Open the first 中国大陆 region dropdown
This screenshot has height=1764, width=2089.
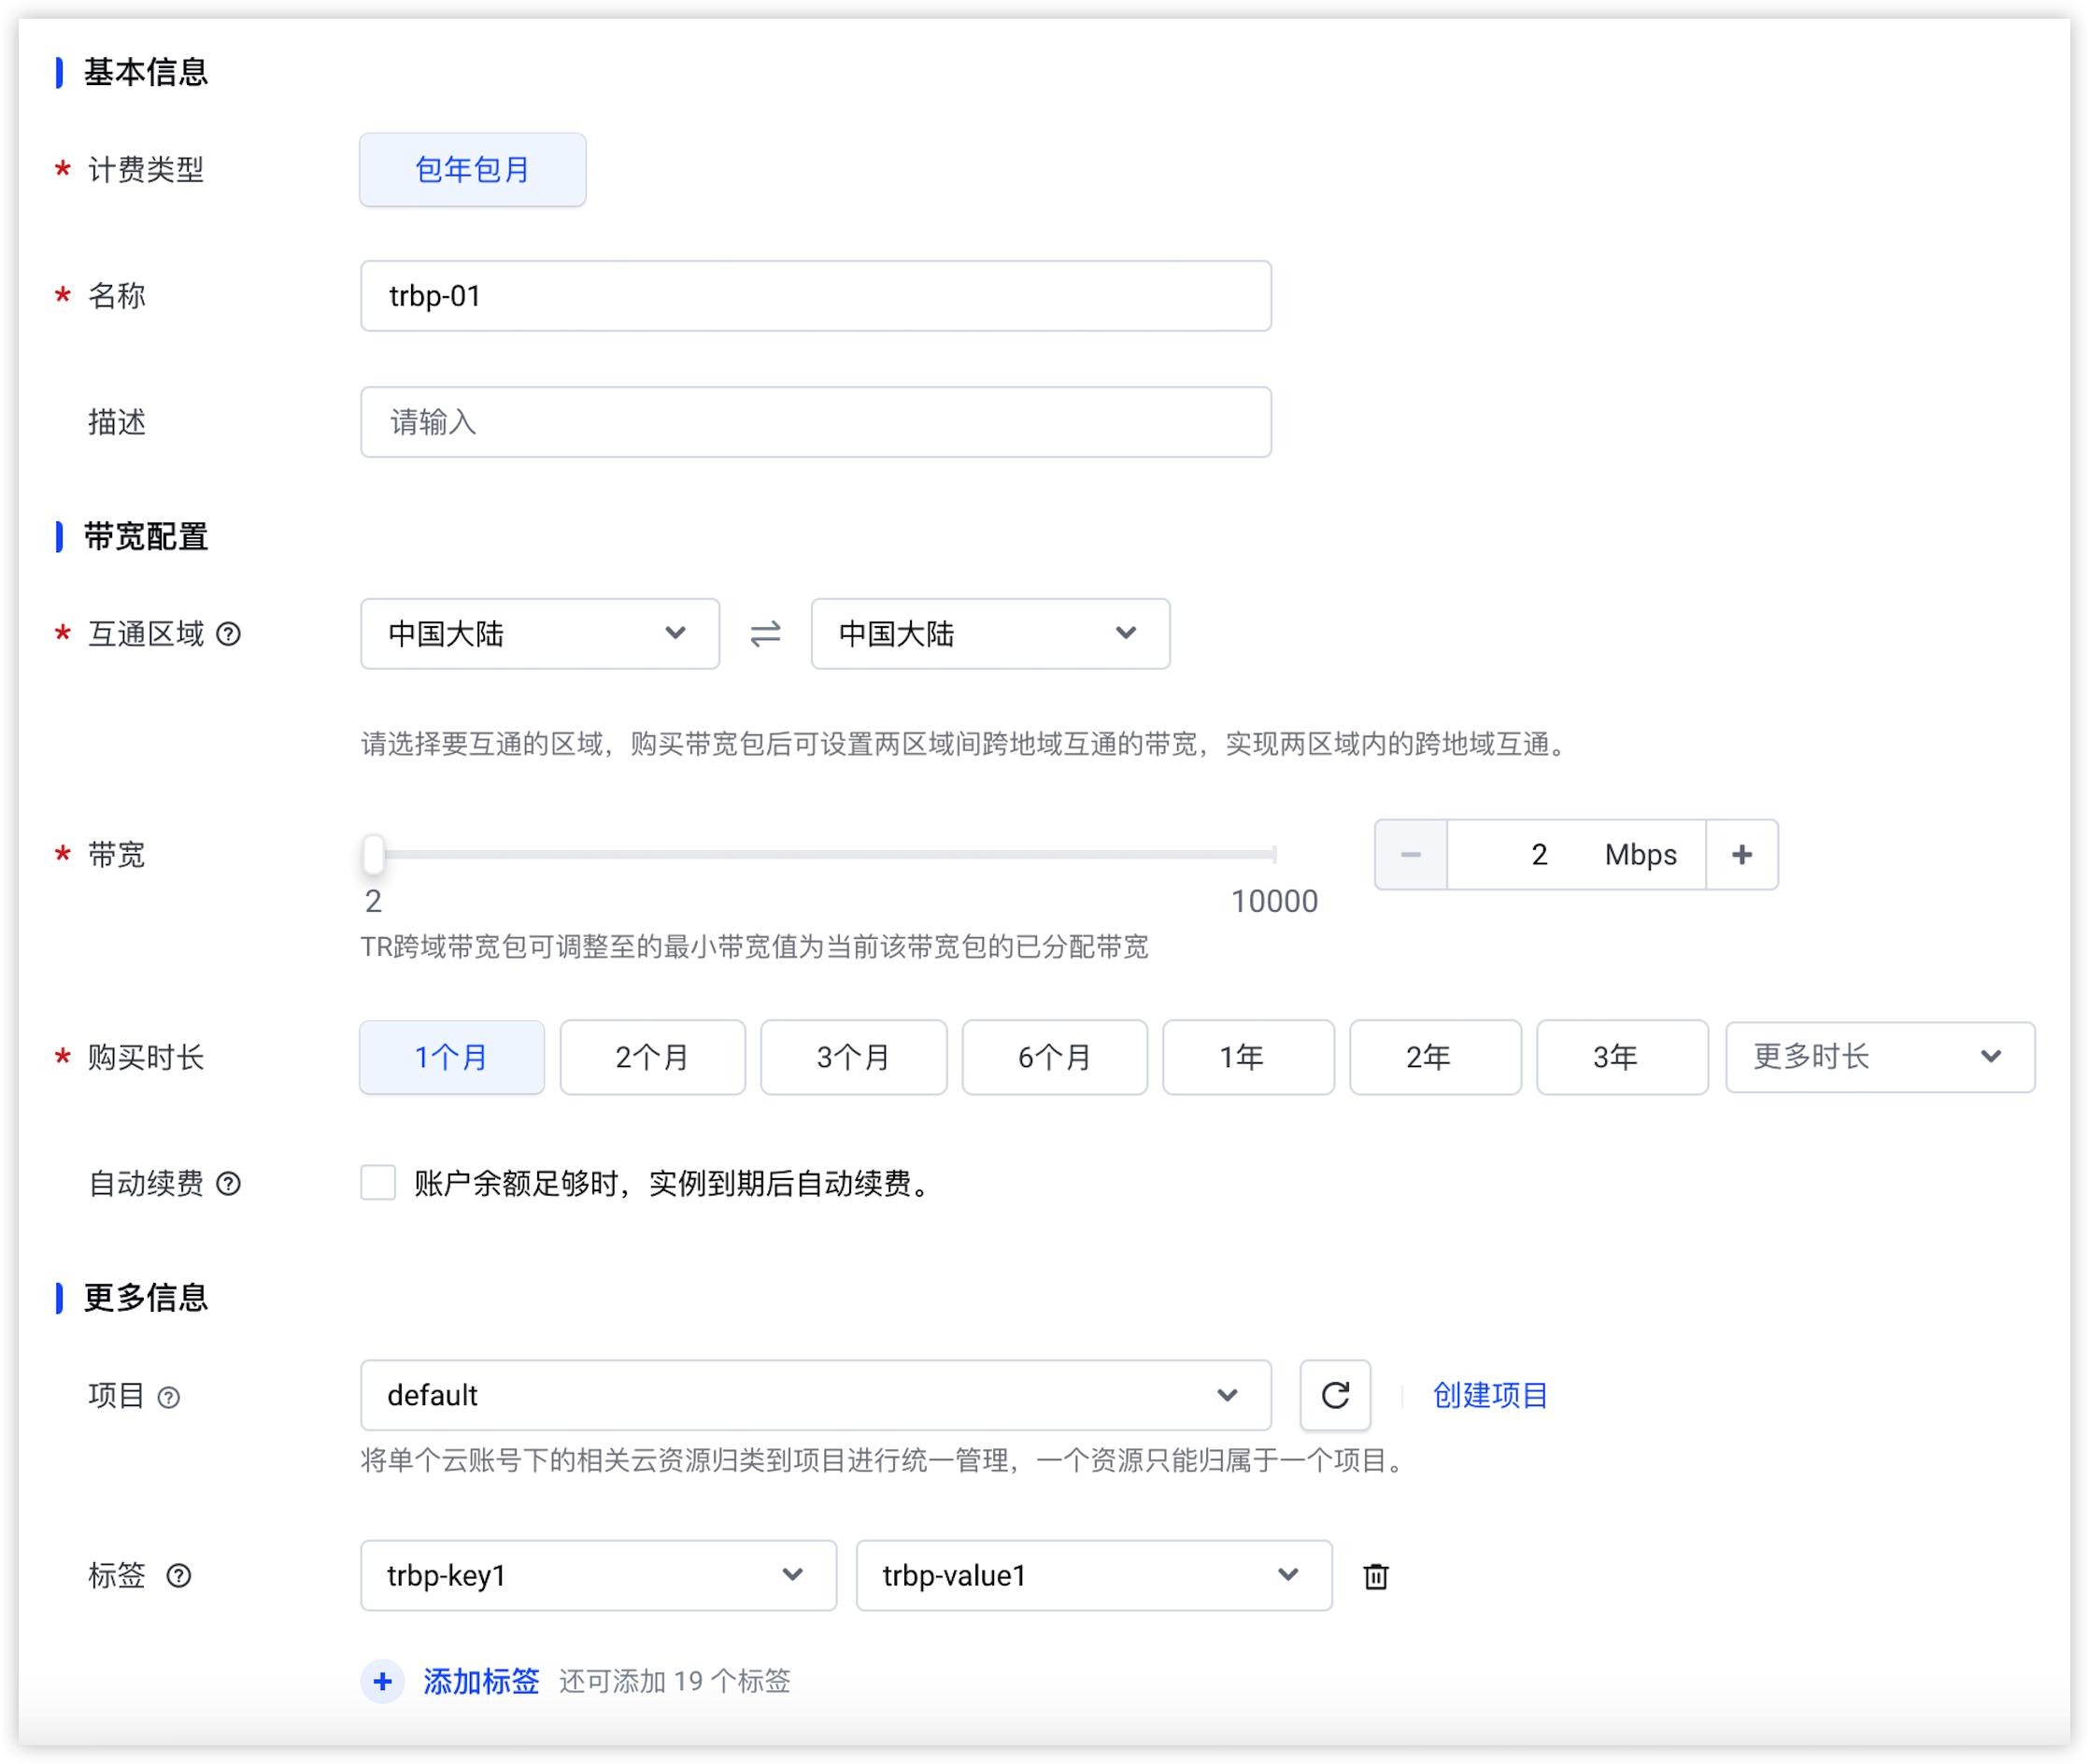540,634
